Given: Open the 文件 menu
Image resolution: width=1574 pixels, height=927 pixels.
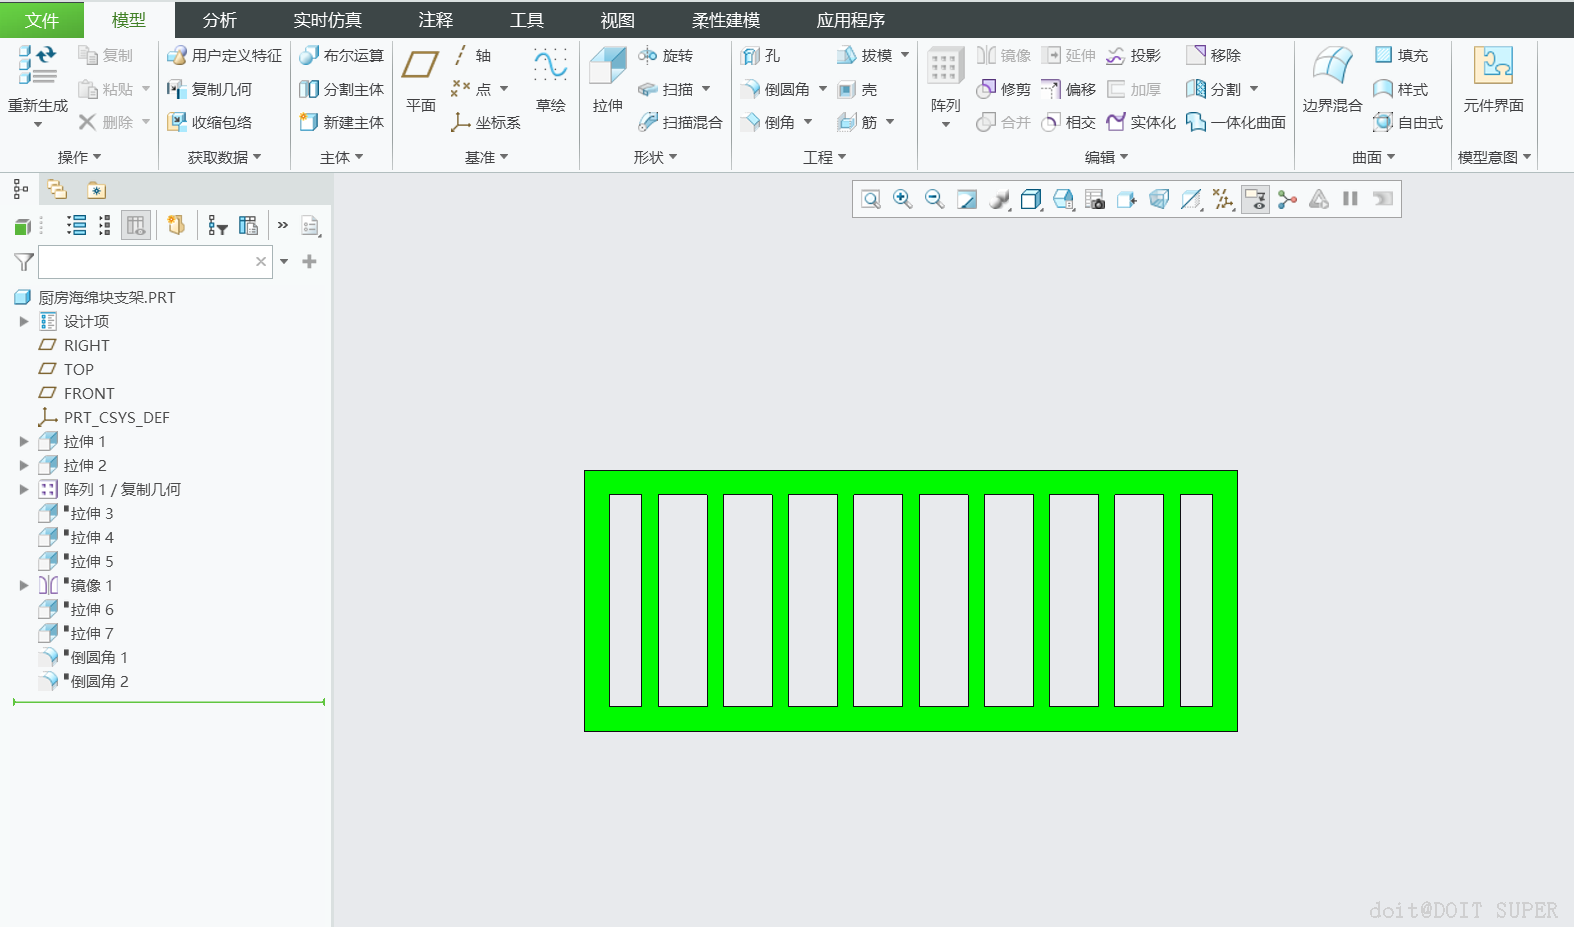Looking at the screenshot, I should tap(42, 20).
